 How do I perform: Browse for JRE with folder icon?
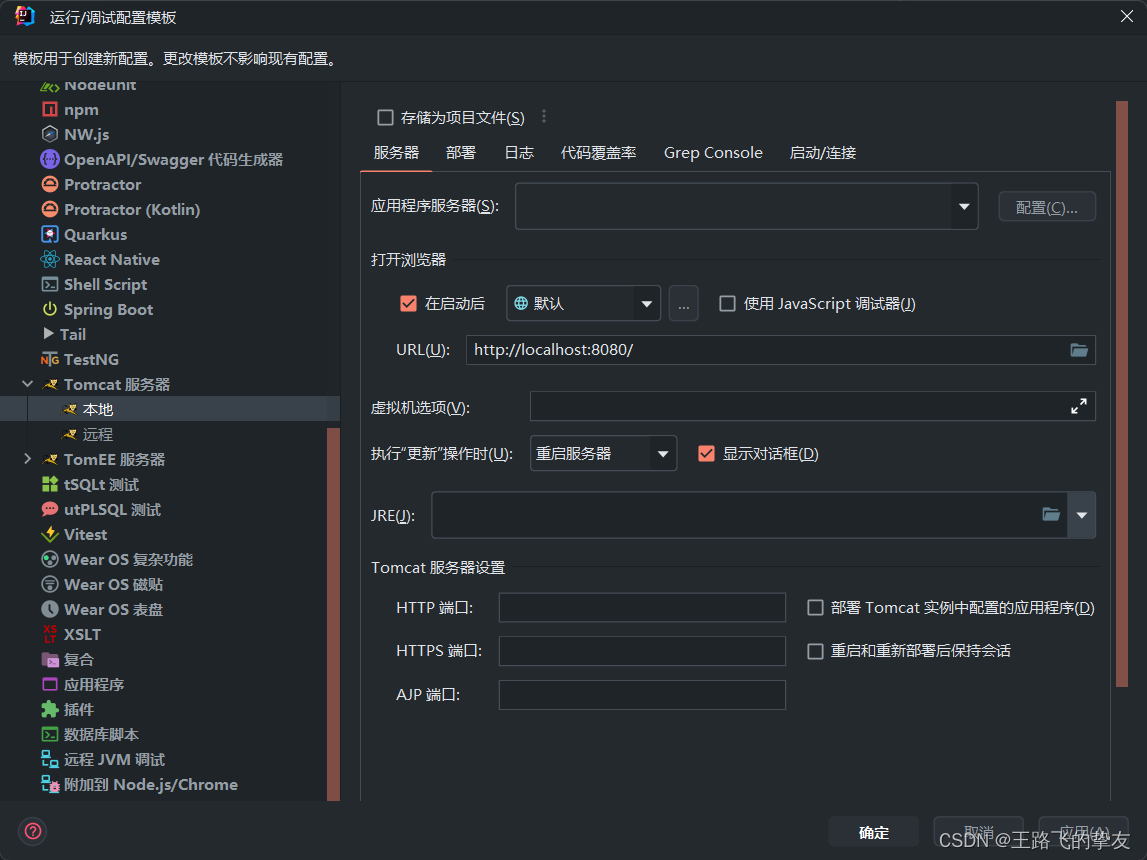pyautogui.click(x=1051, y=515)
